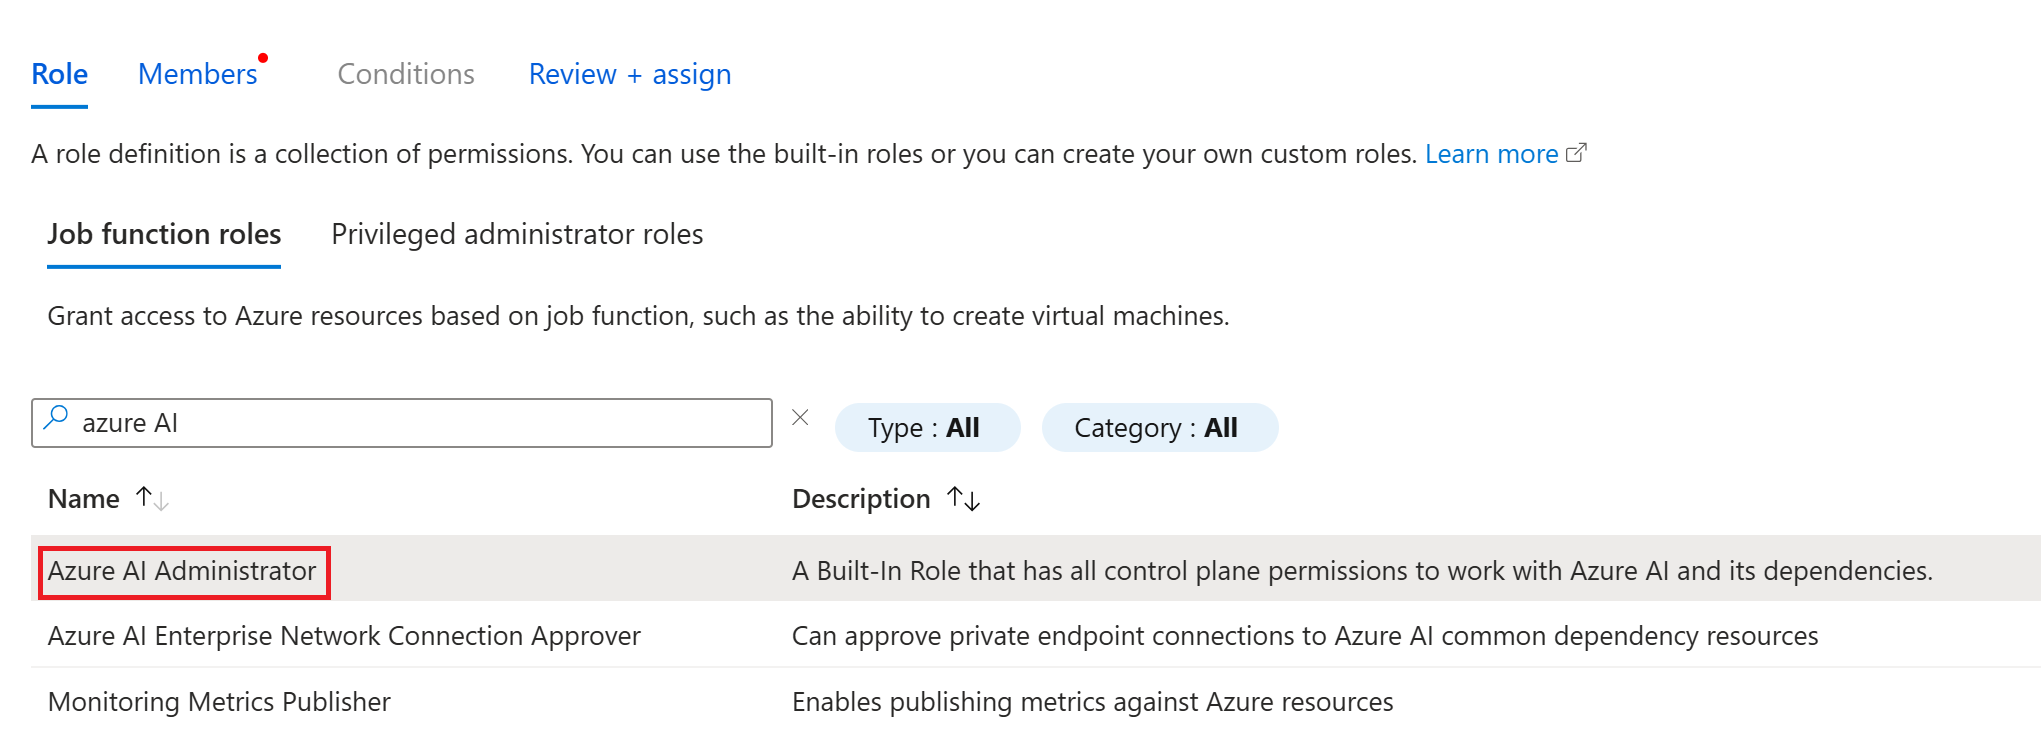Click the search magnifier icon
This screenshot has width=2041, height=729.
point(56,418)
